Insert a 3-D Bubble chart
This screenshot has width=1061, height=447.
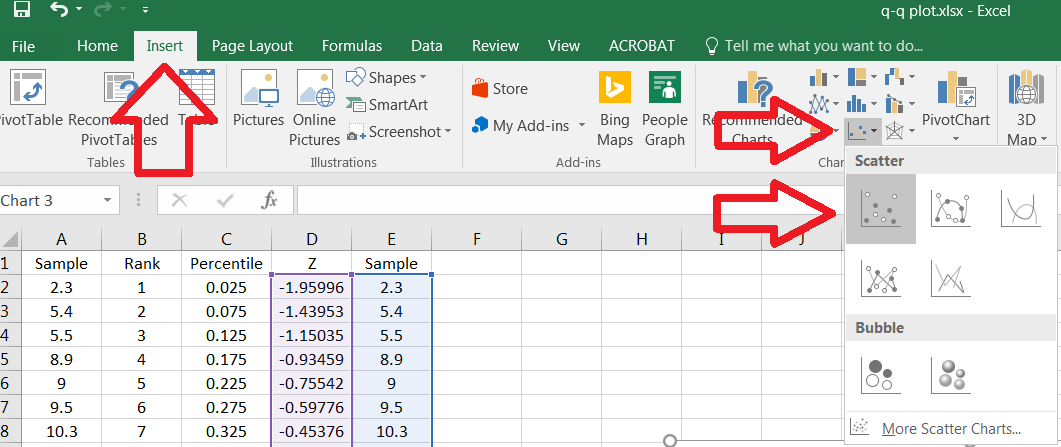pyautogui.click(x=950, y=375)
